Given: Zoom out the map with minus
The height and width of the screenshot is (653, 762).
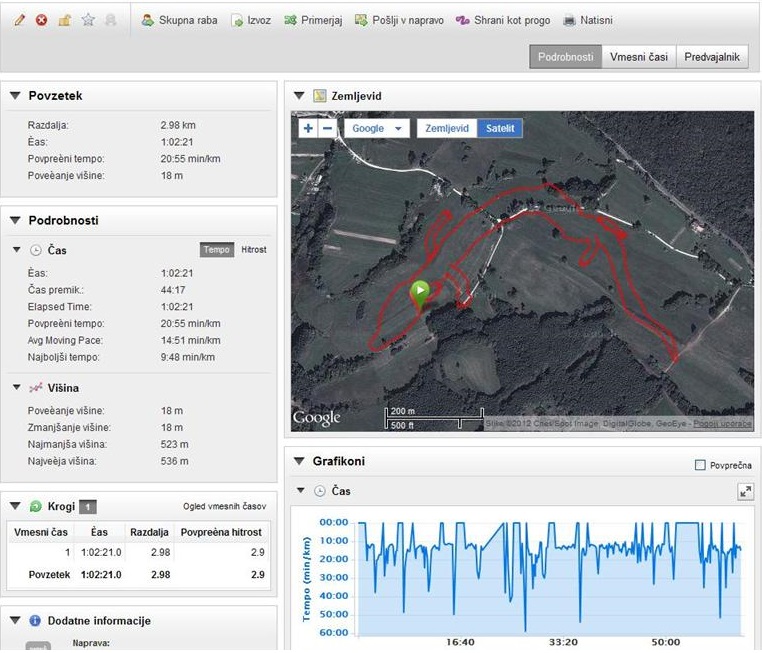Looking at the screenshot, I should click(328, 128).
